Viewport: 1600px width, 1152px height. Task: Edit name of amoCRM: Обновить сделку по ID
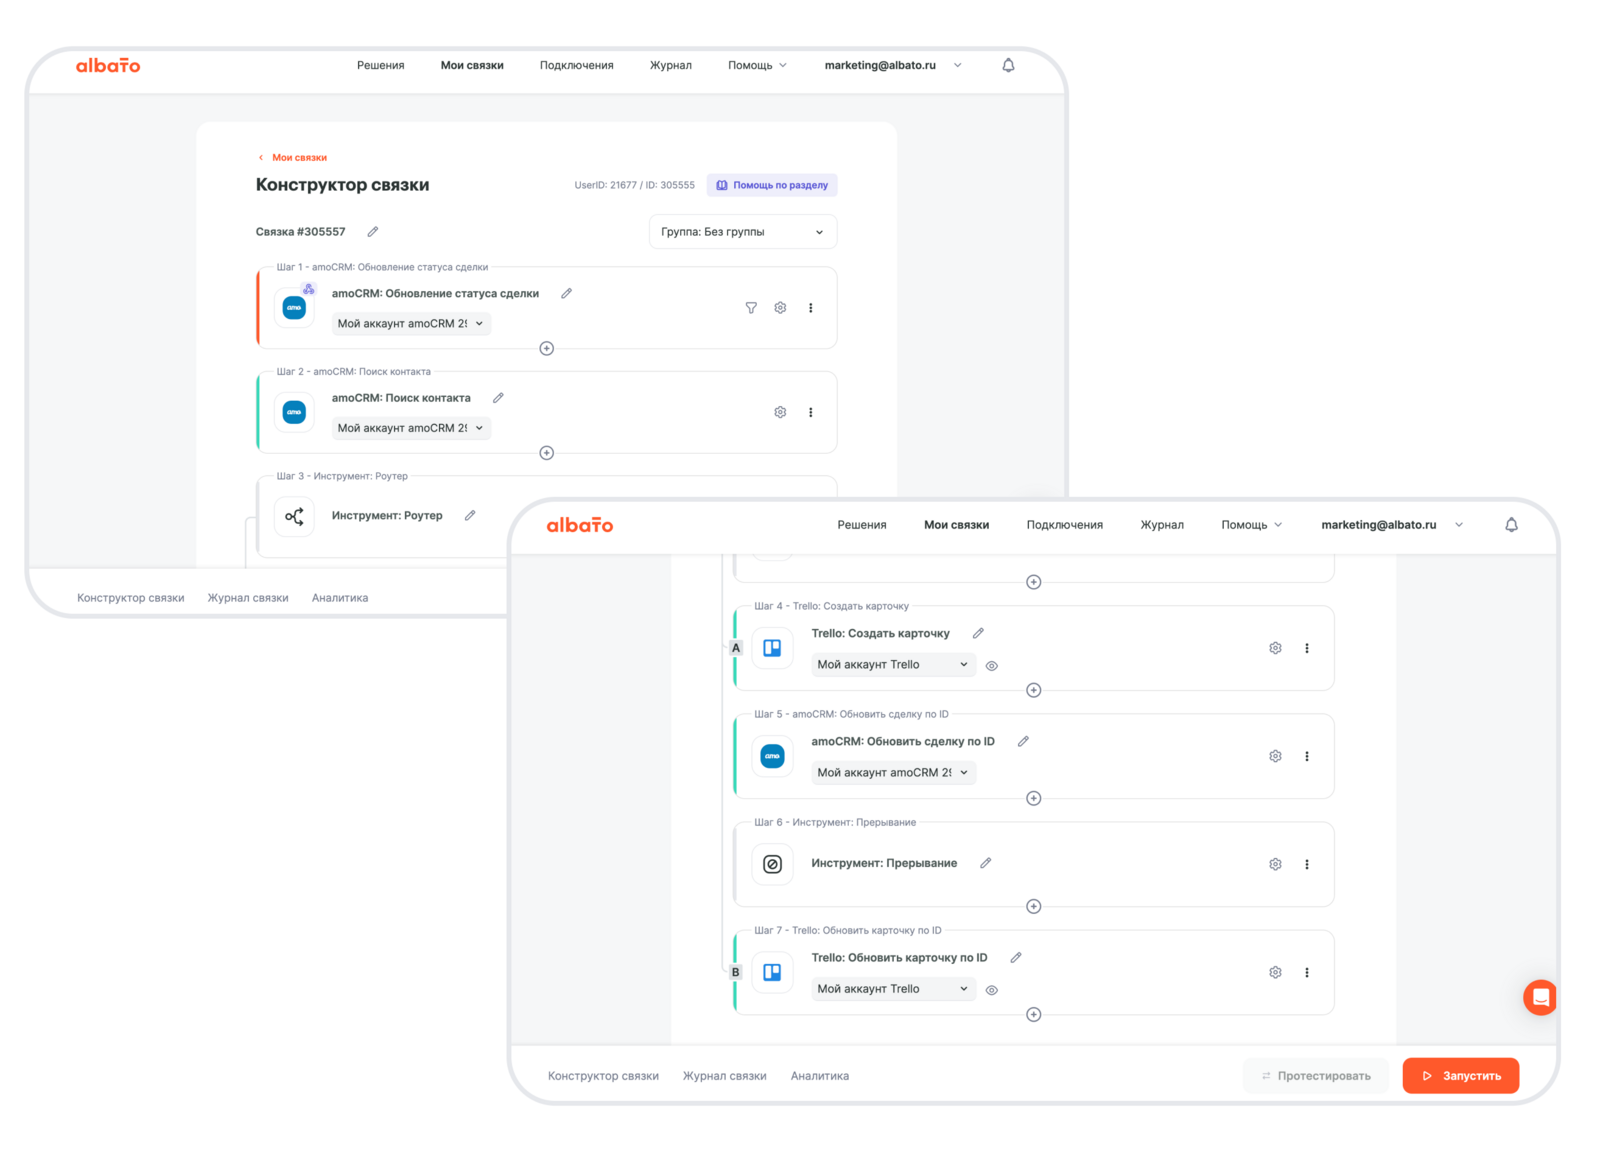[1023, 742]
